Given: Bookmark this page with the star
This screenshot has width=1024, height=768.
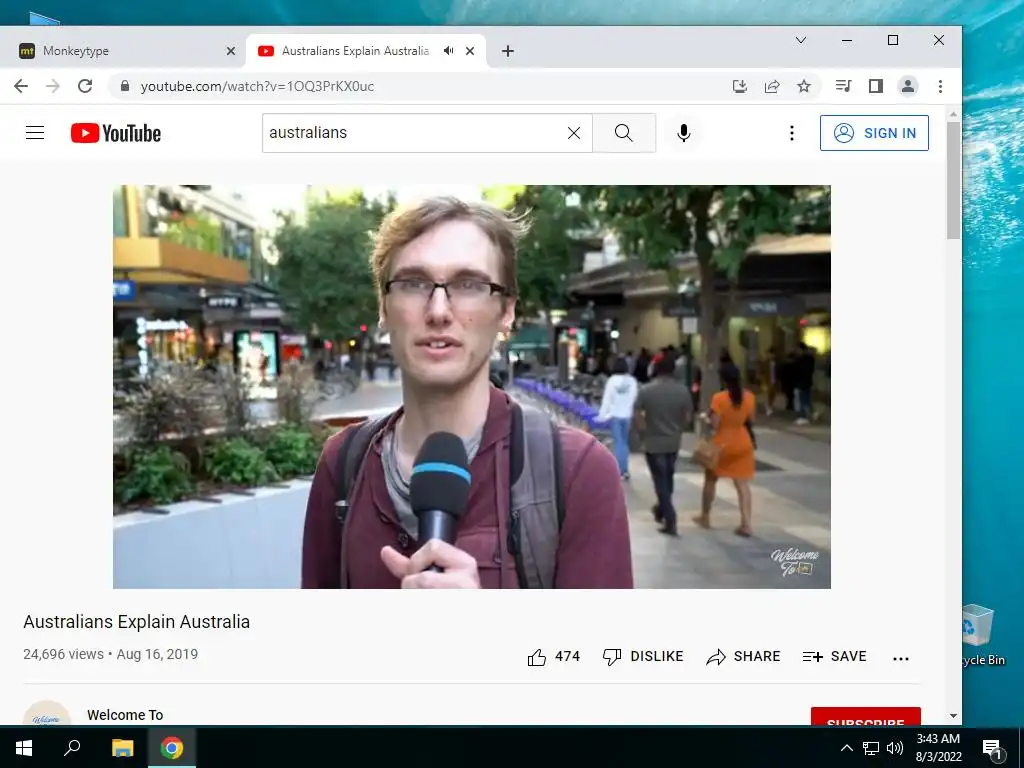Looking at the screenshot, I should click(804, 86).
